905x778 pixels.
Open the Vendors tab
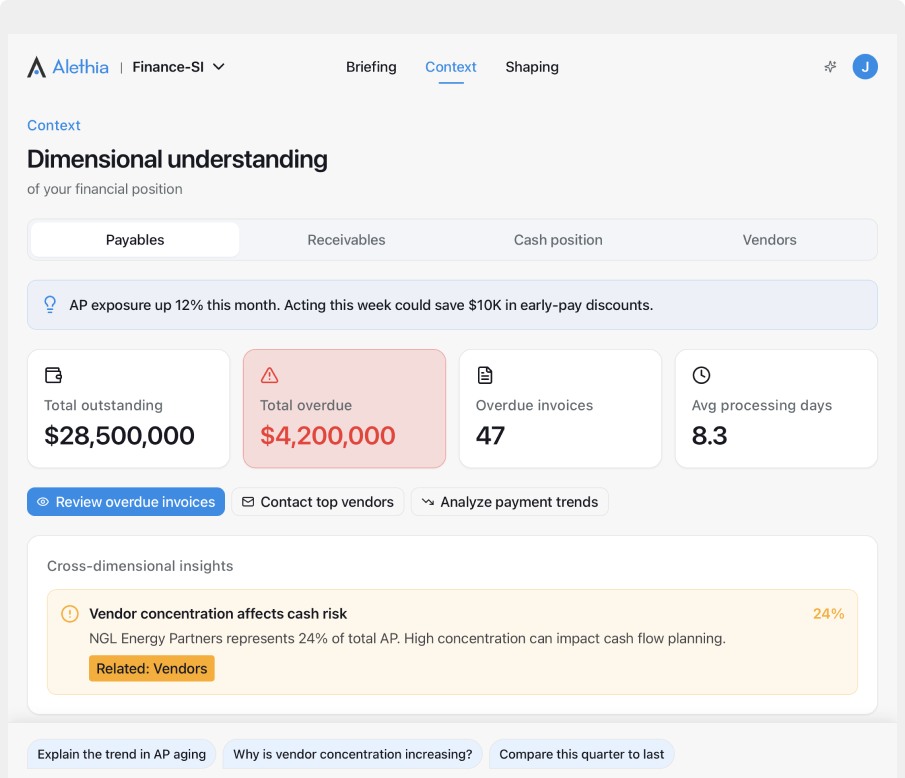point(769,240)
